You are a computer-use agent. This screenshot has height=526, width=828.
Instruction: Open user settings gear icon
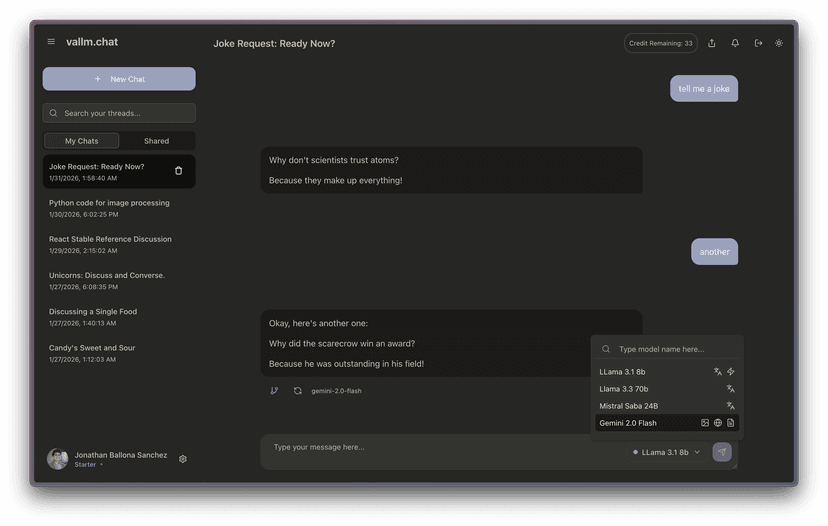click(183, 459)
